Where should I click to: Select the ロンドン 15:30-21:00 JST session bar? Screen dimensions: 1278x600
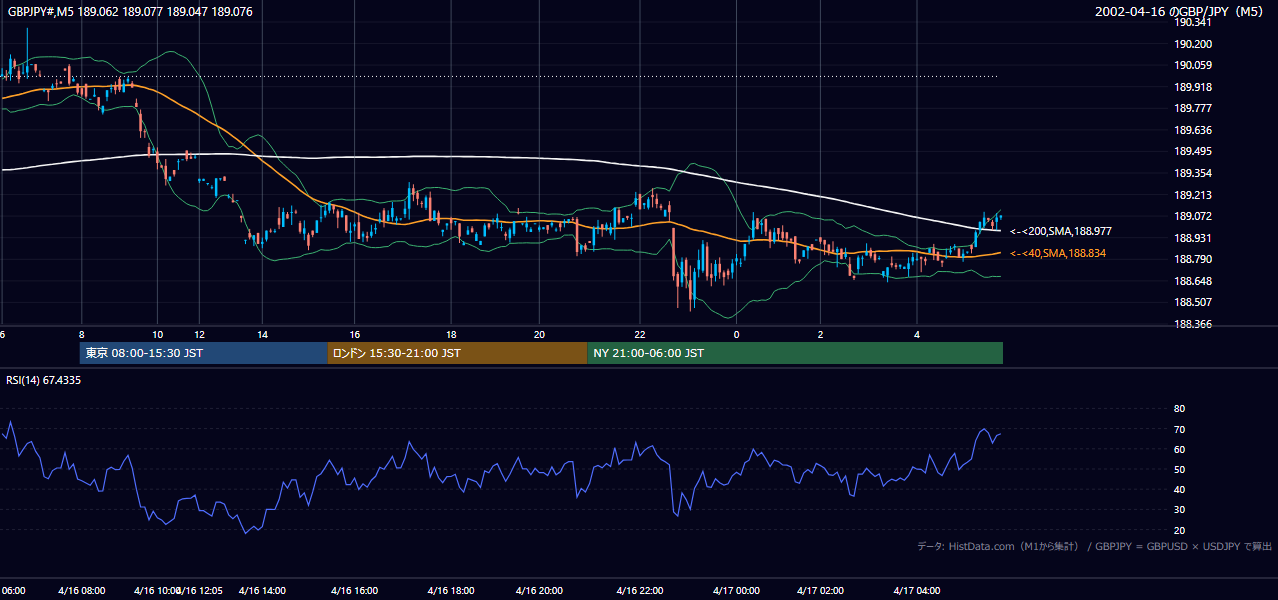point(457,353)
